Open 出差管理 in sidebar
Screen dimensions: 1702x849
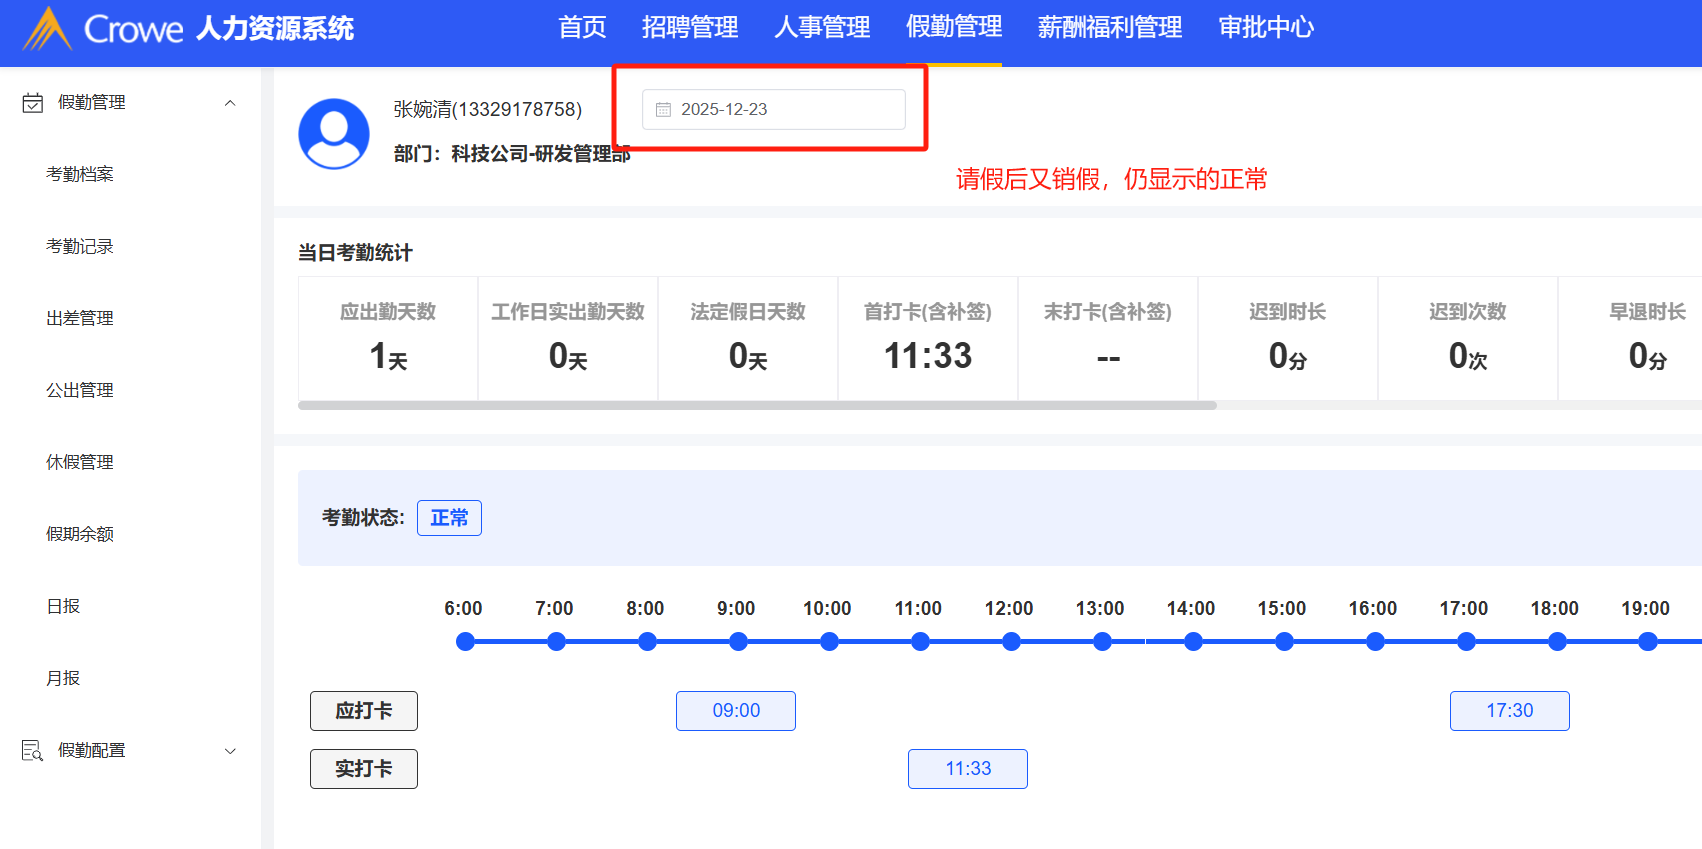(80, 318)
